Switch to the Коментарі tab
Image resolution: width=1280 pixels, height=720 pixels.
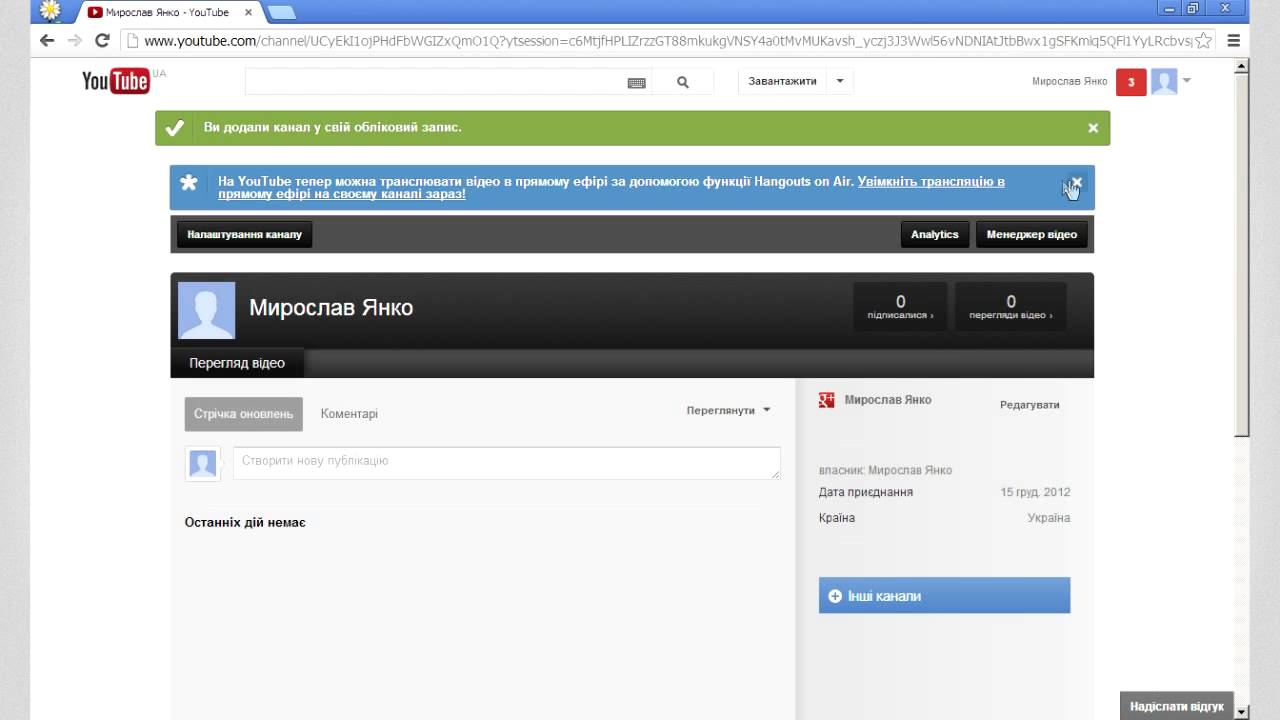click(x=349, y=414)
